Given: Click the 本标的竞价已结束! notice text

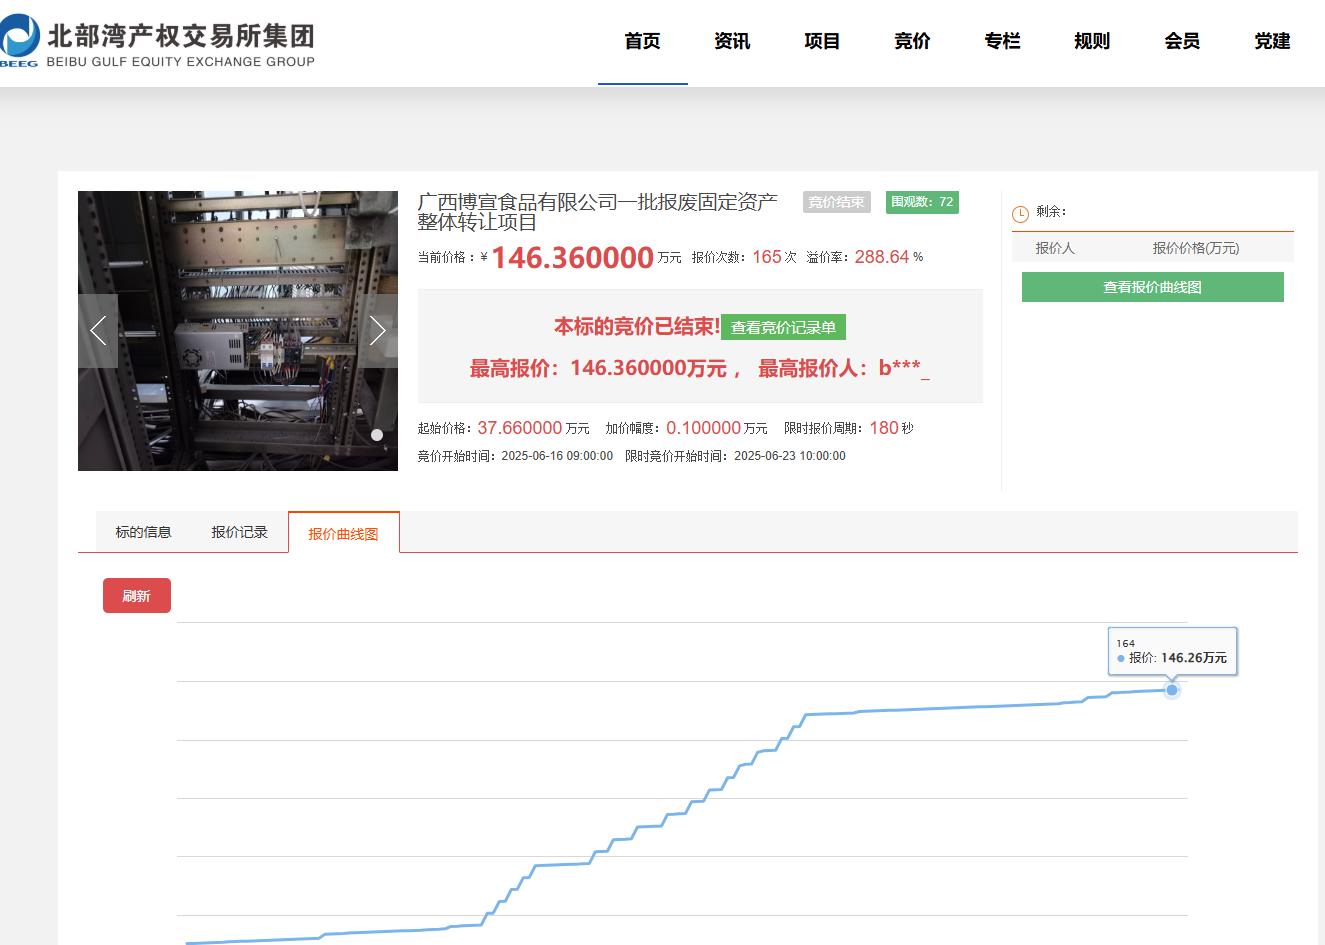Looking at the screenshot, I should tap(637, 327).
